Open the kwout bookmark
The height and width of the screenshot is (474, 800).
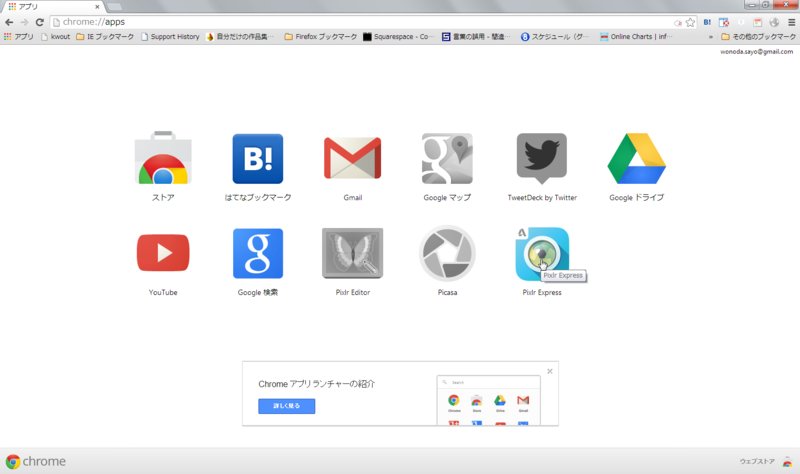[55, 37]
